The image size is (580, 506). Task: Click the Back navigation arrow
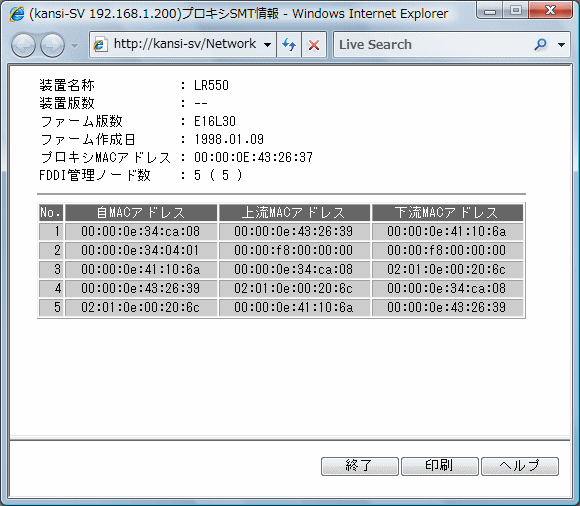(23, 45)
